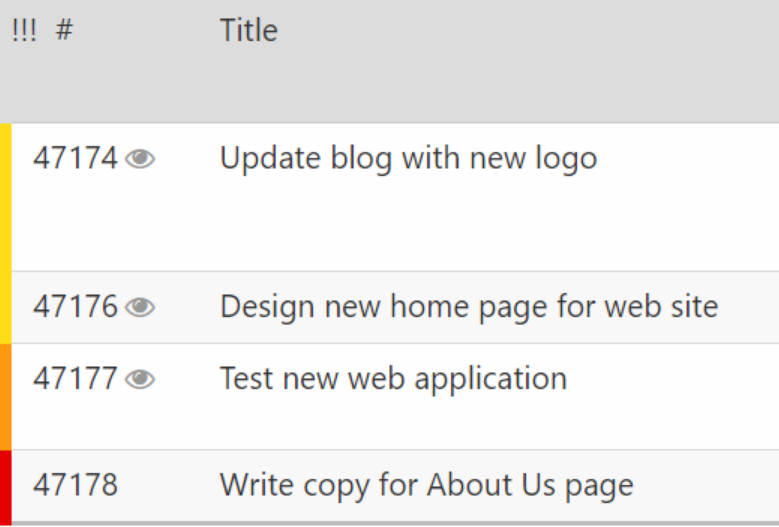Open 'Design new home page for web site'

[x=468, y=306]
